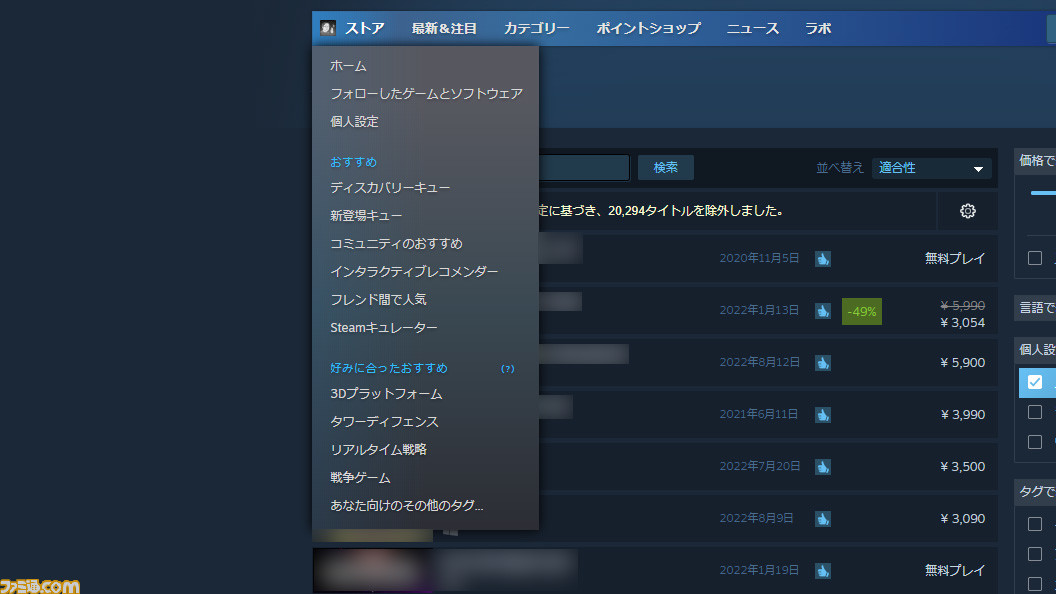Open the カテゴリー tab
The image size is (1056, 594).
[x=537, y=28]
